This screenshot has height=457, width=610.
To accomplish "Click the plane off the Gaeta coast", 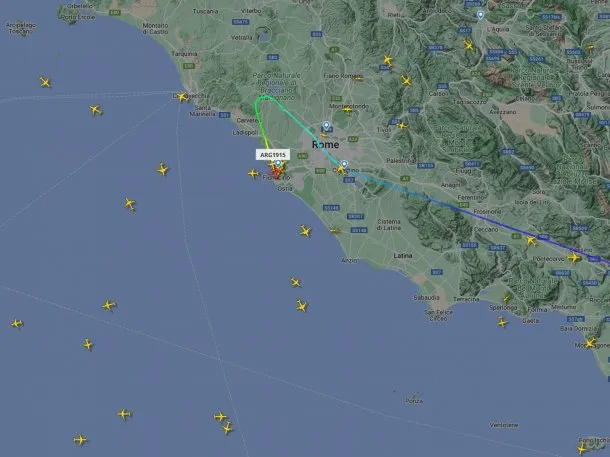I will 502,322.
